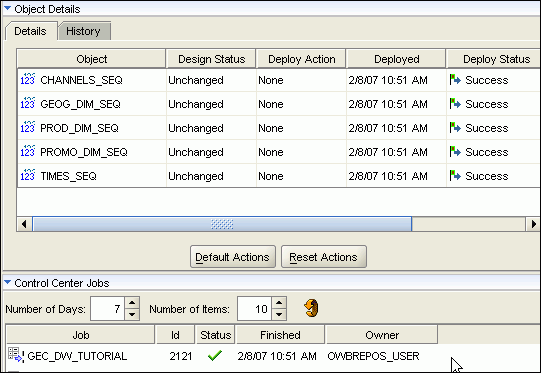Screen dimensions: 541x373
Task: Collapse the Object Details section
Action: pos(7,8)
